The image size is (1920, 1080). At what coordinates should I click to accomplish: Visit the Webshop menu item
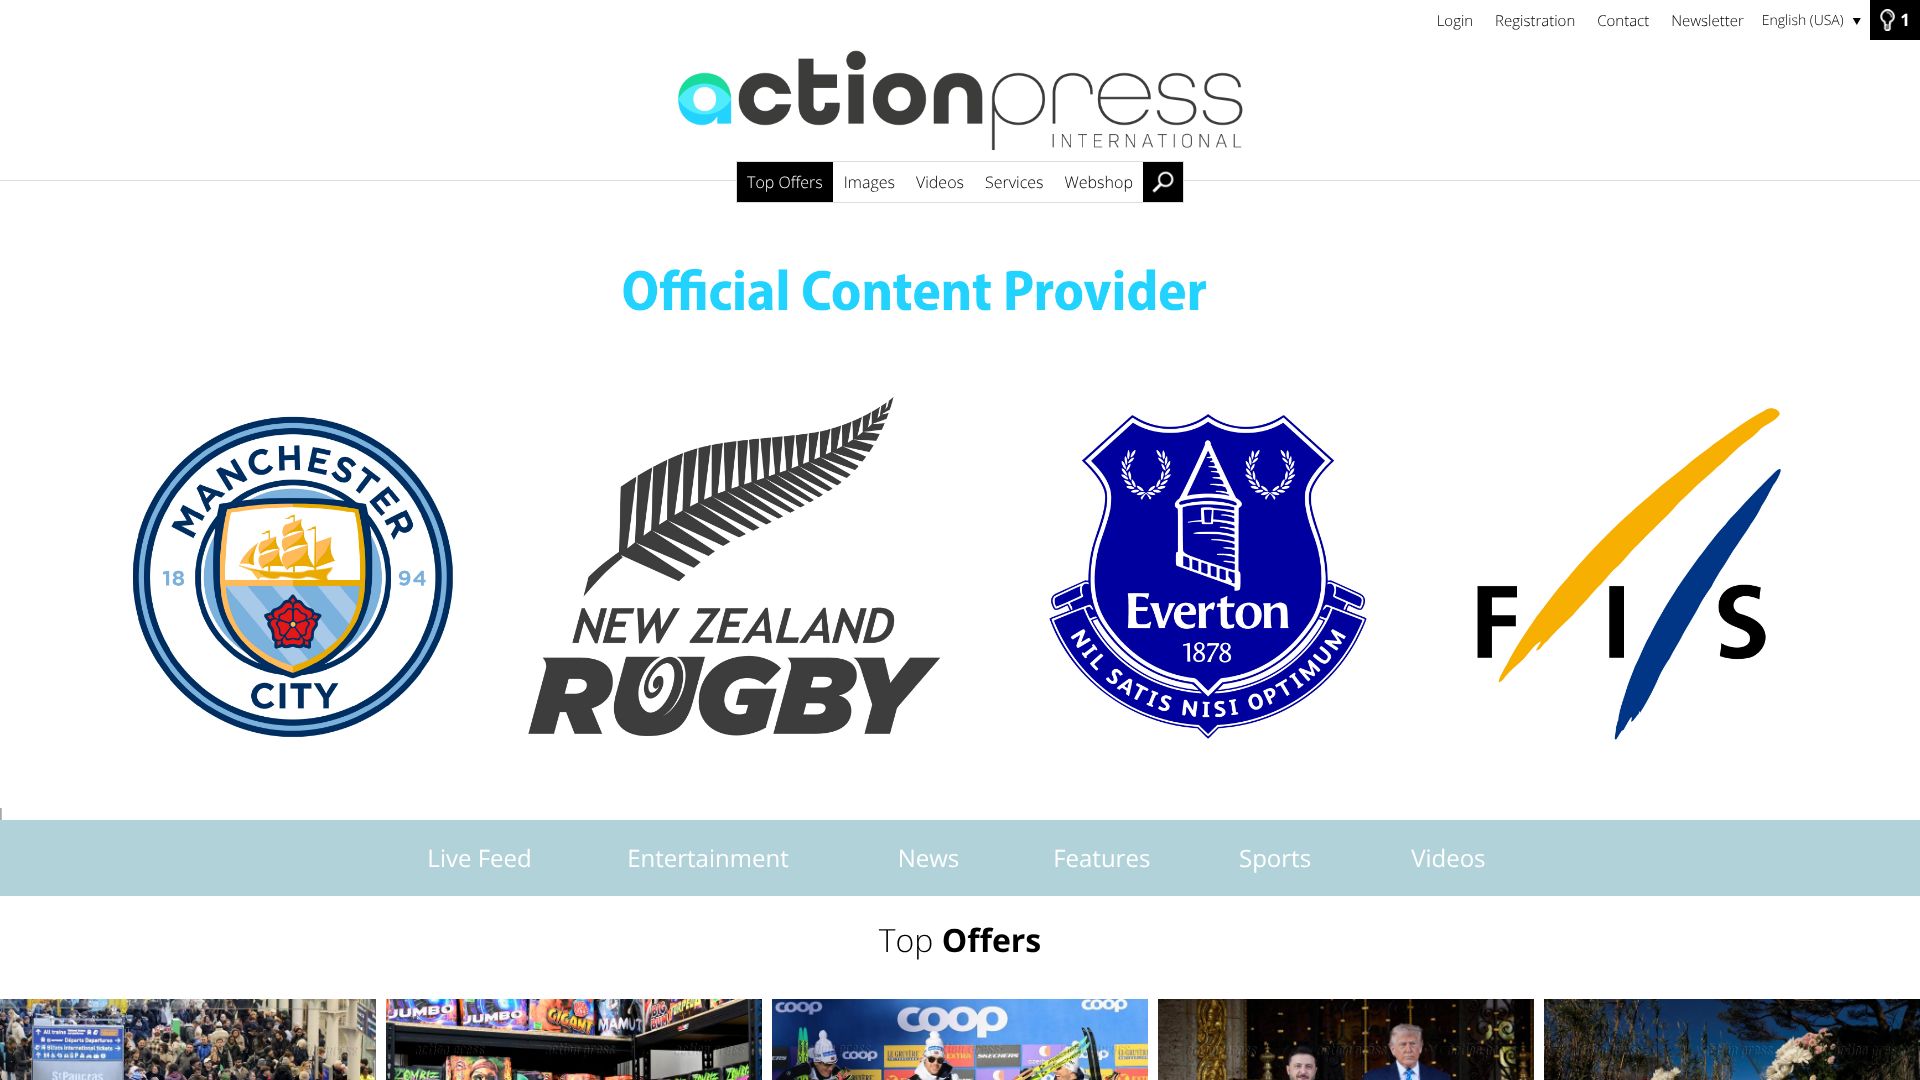point(1098,182)
